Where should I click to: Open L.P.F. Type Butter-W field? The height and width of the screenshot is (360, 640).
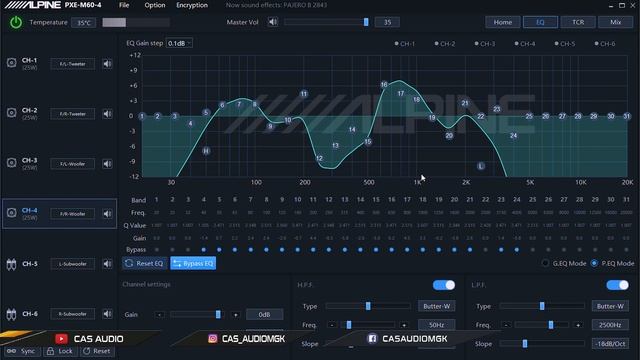coord(610,306)
